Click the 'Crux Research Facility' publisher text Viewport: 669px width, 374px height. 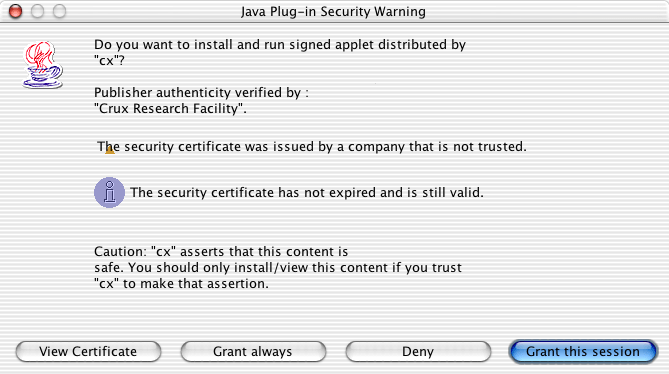coord(170,109)
